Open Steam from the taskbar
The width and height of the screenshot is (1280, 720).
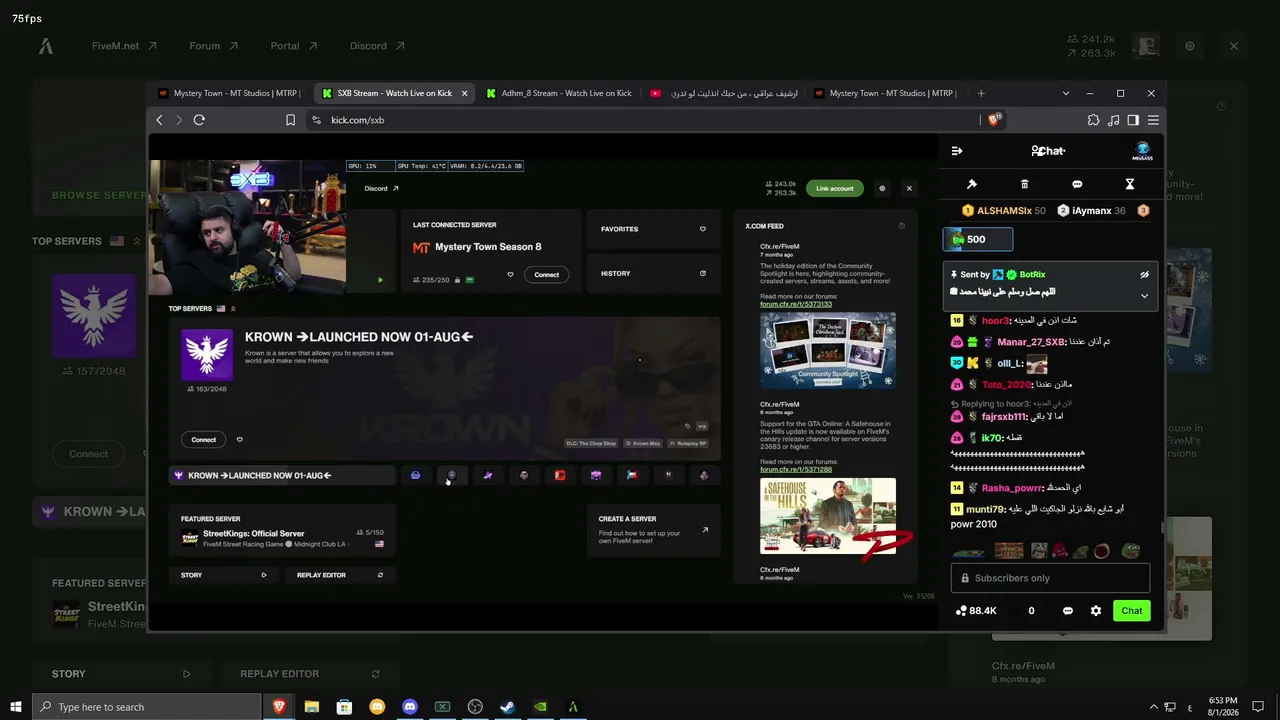[507, 707]
